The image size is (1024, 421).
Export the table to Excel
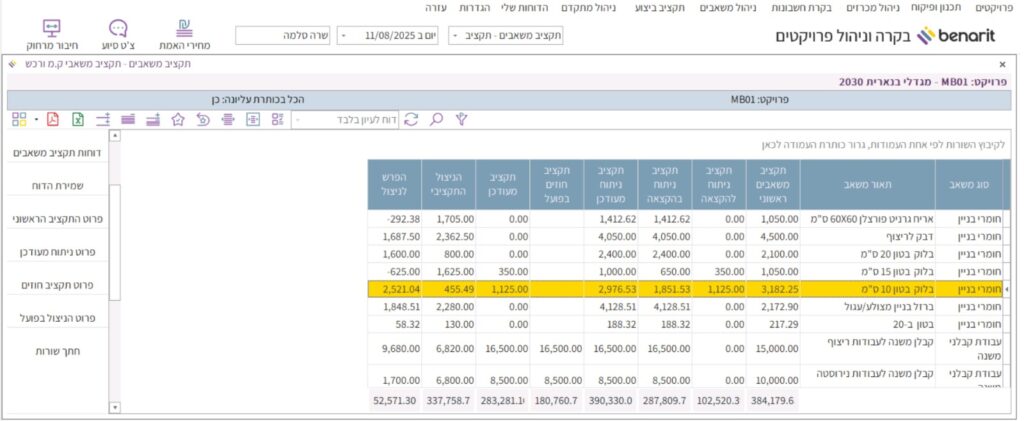click(77, 119)
